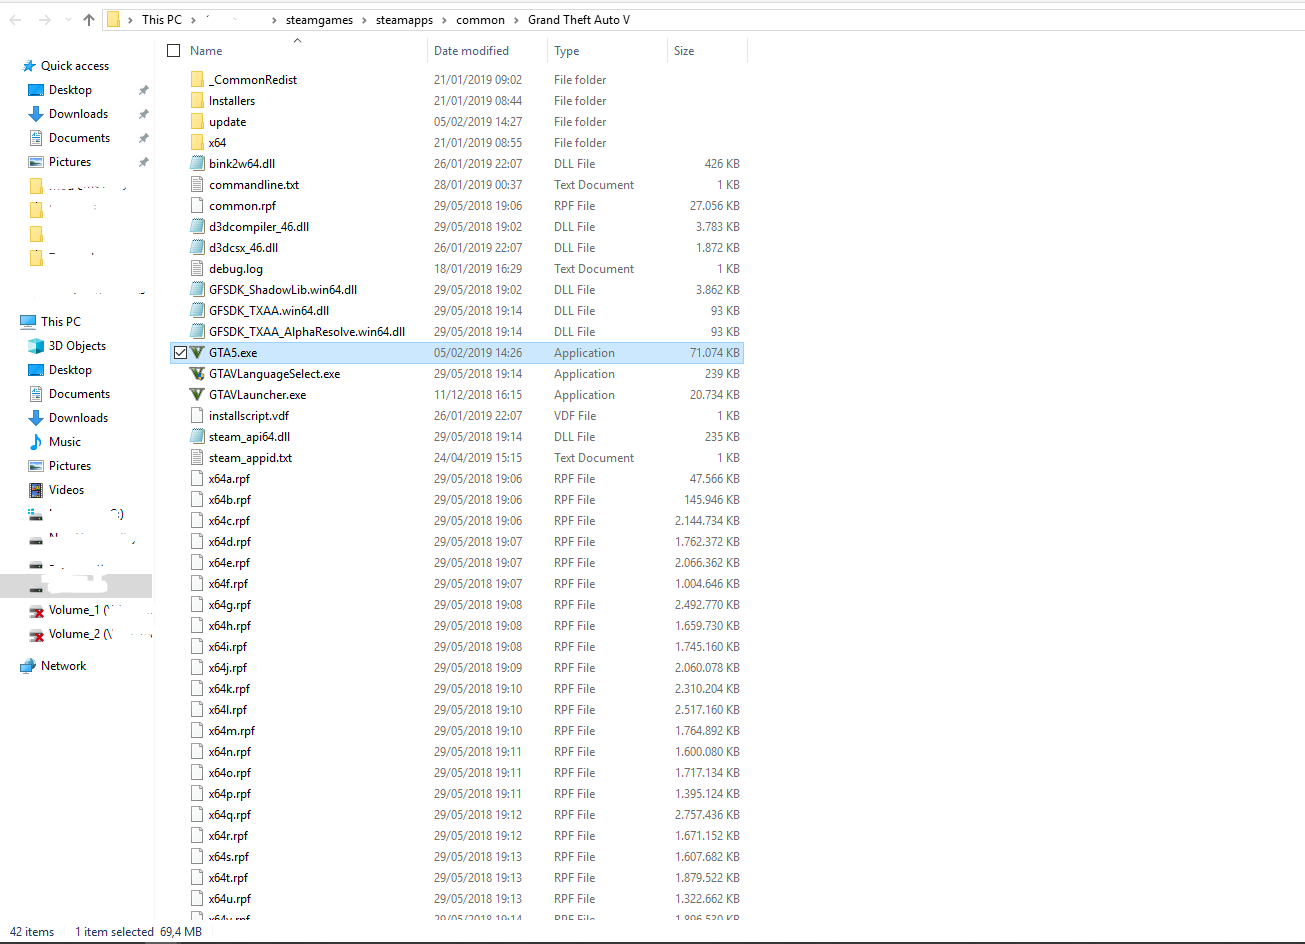Select the _CommonRedist folder icon
This screenshot has height=944, width=1305.
coord(197,80)
